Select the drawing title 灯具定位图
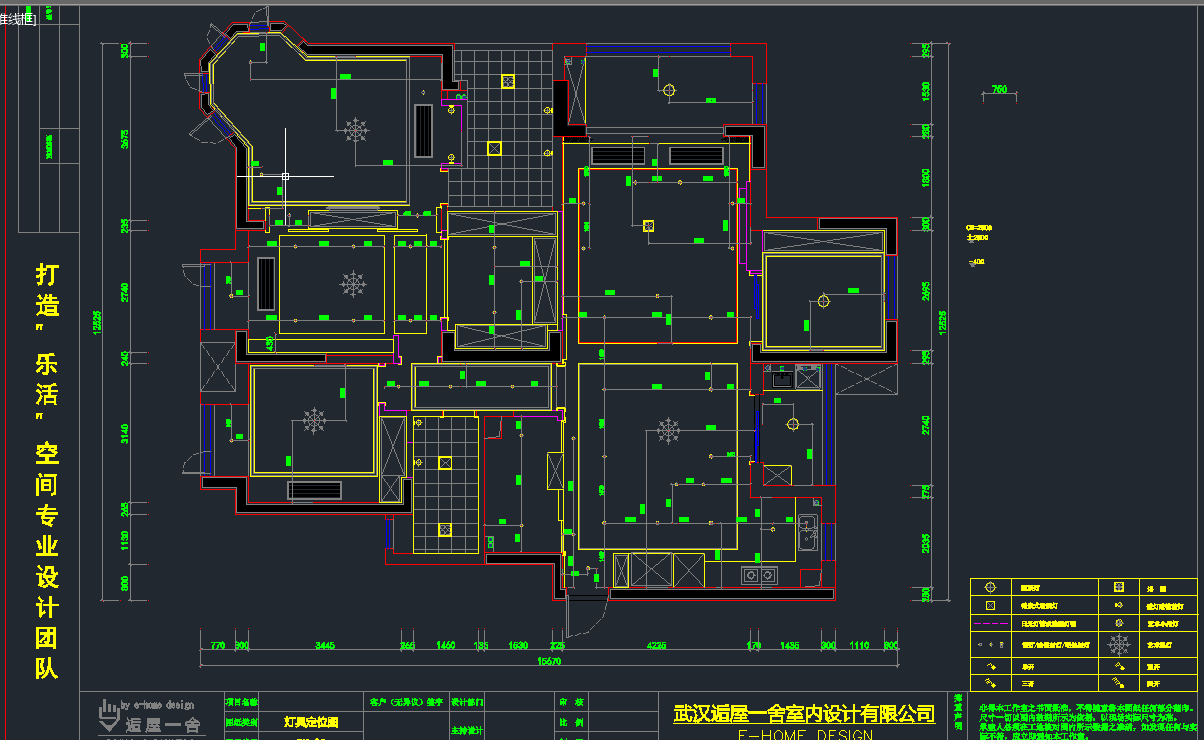1204x740 pixels. tap(311, 721)
